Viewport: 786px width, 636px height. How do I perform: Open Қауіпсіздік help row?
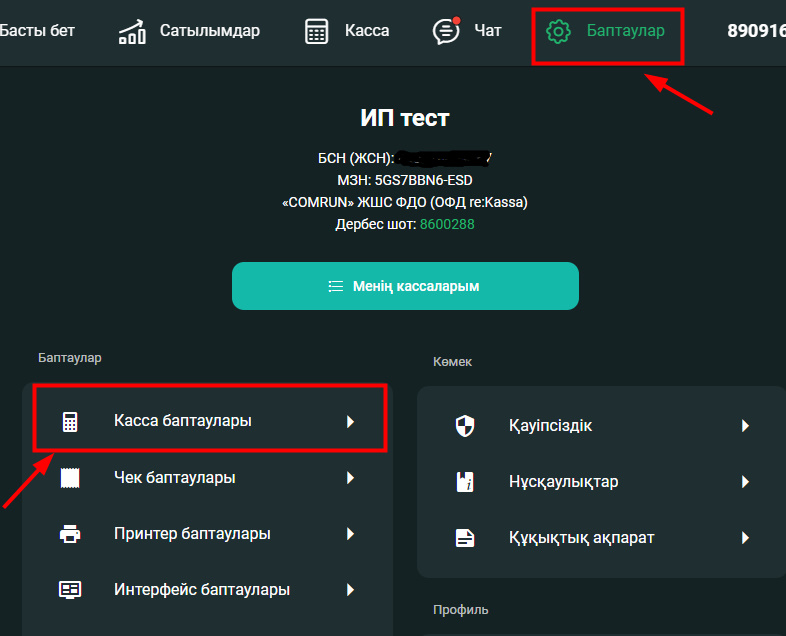(602, 426)
